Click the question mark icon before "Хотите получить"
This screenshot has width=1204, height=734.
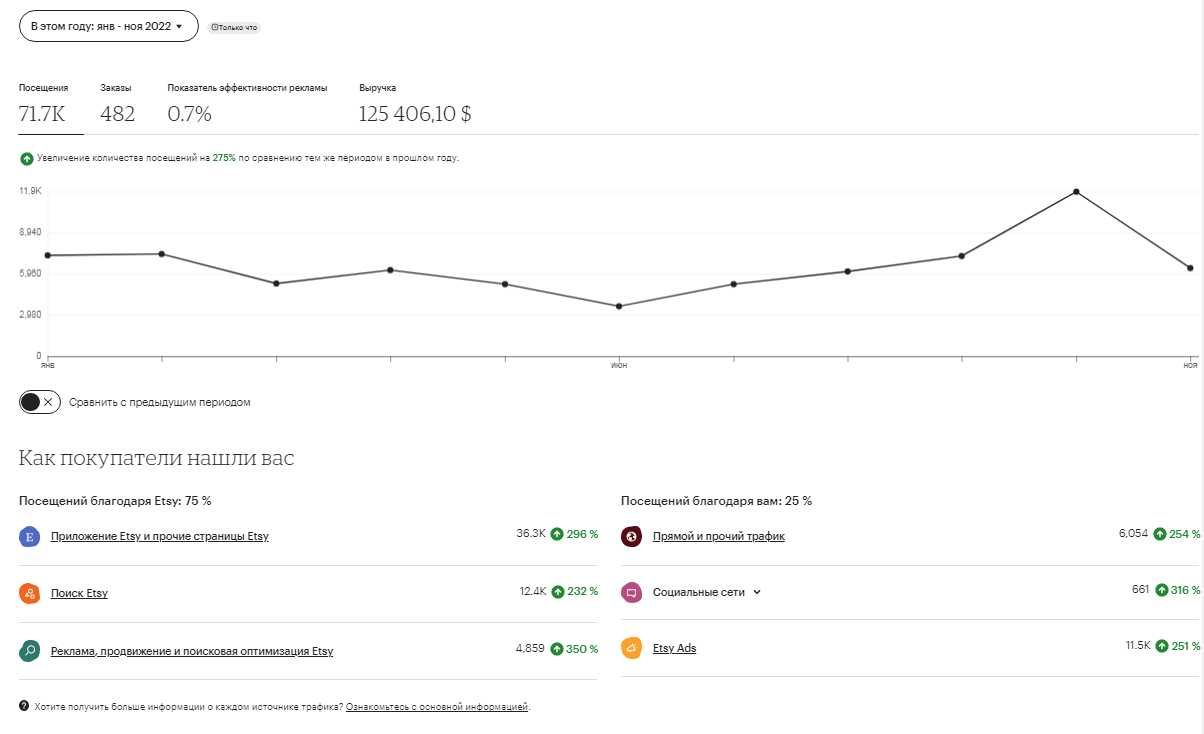coord(24,706)
